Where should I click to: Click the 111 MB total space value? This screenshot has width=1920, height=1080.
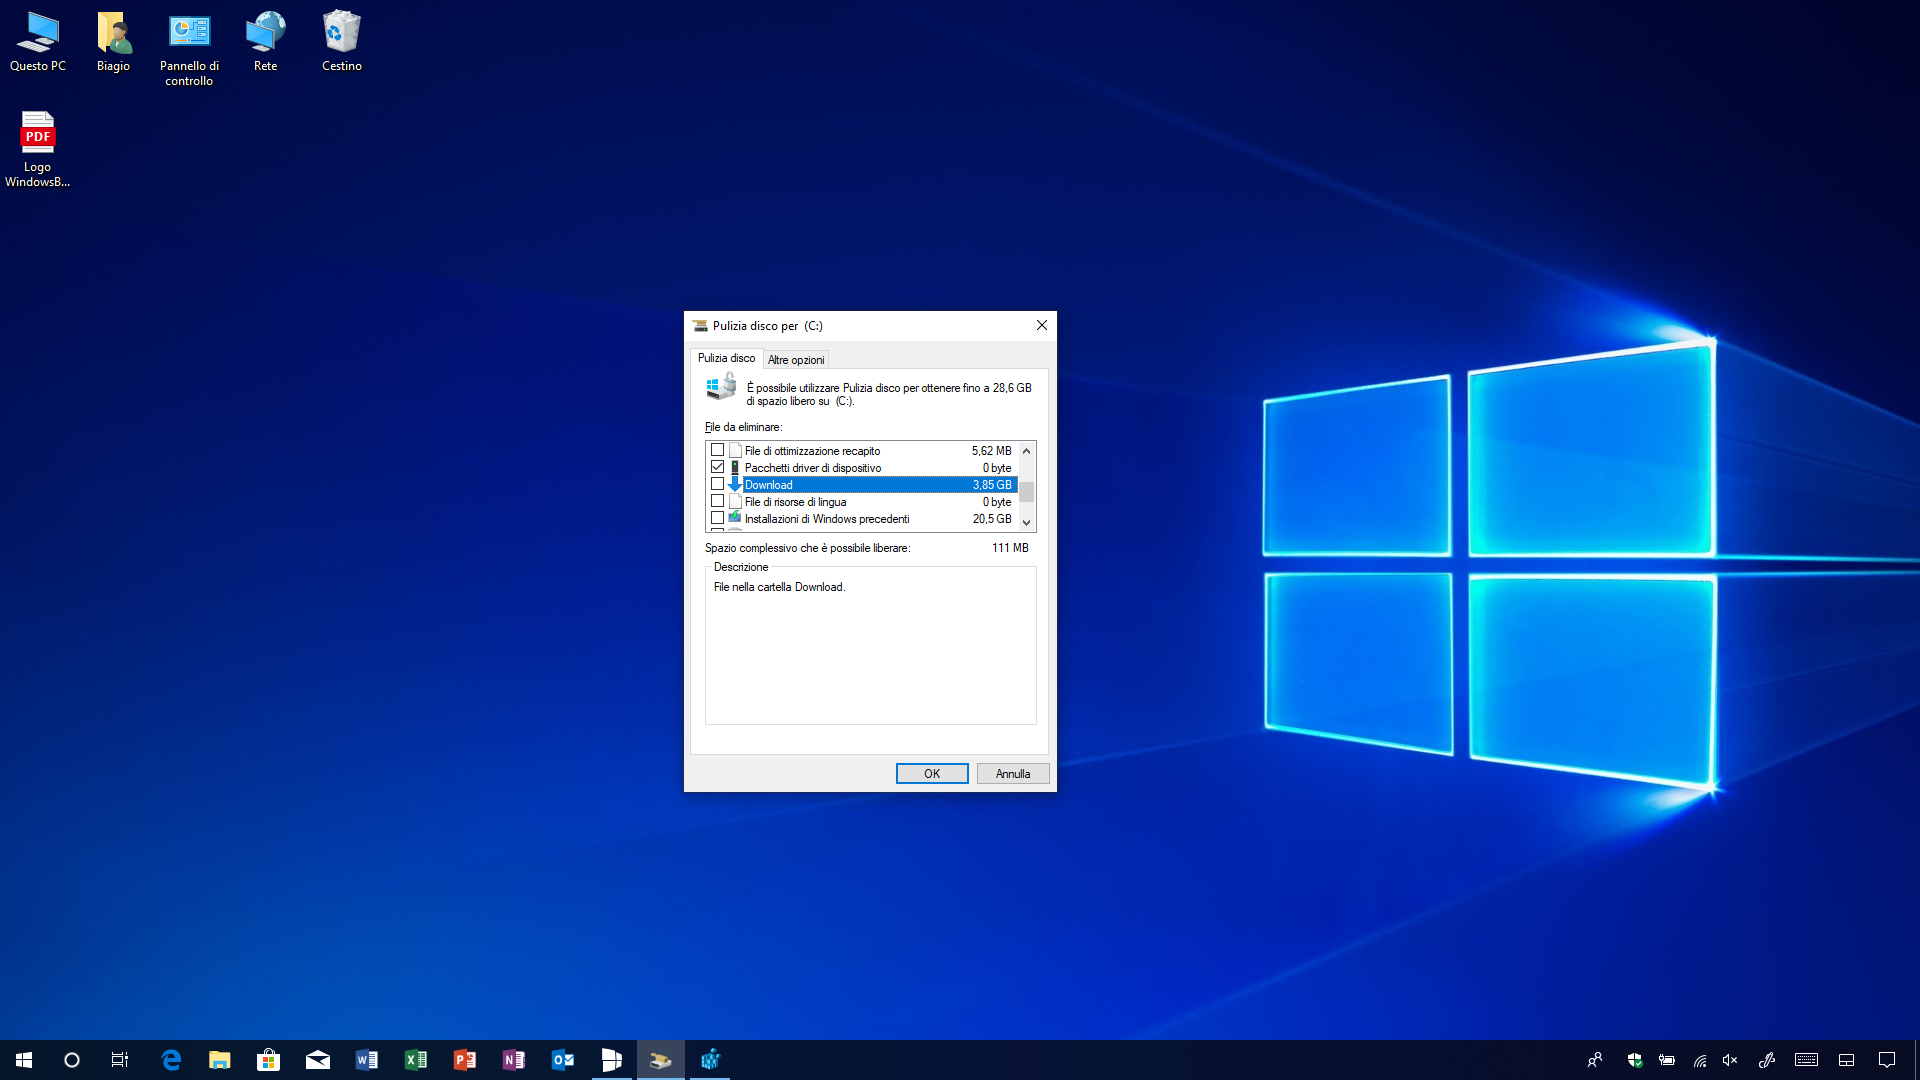(x=1010, y=548)
